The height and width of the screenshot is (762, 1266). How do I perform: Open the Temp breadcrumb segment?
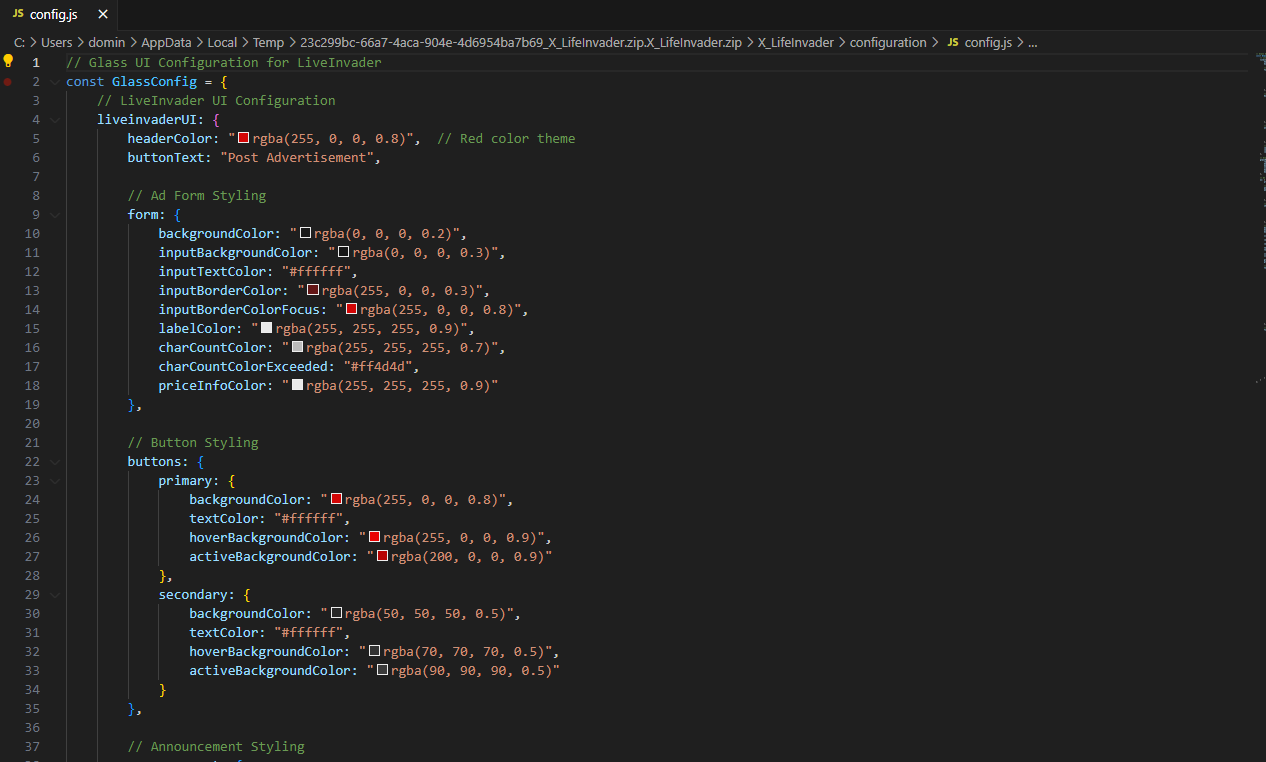(x=268, y=42)
